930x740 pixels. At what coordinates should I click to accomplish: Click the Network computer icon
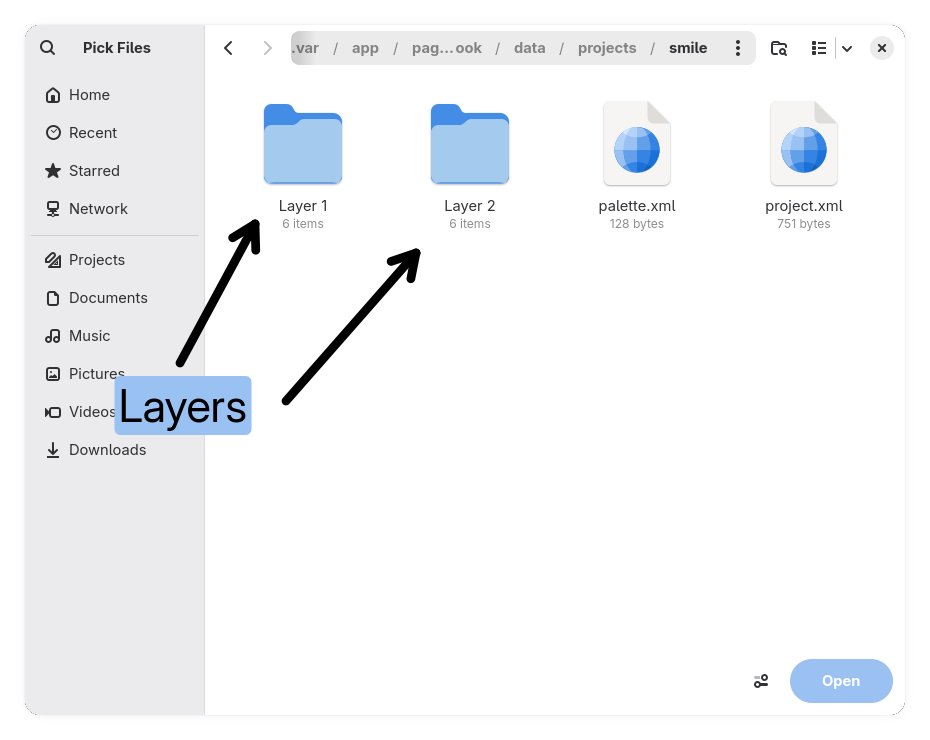53,209
